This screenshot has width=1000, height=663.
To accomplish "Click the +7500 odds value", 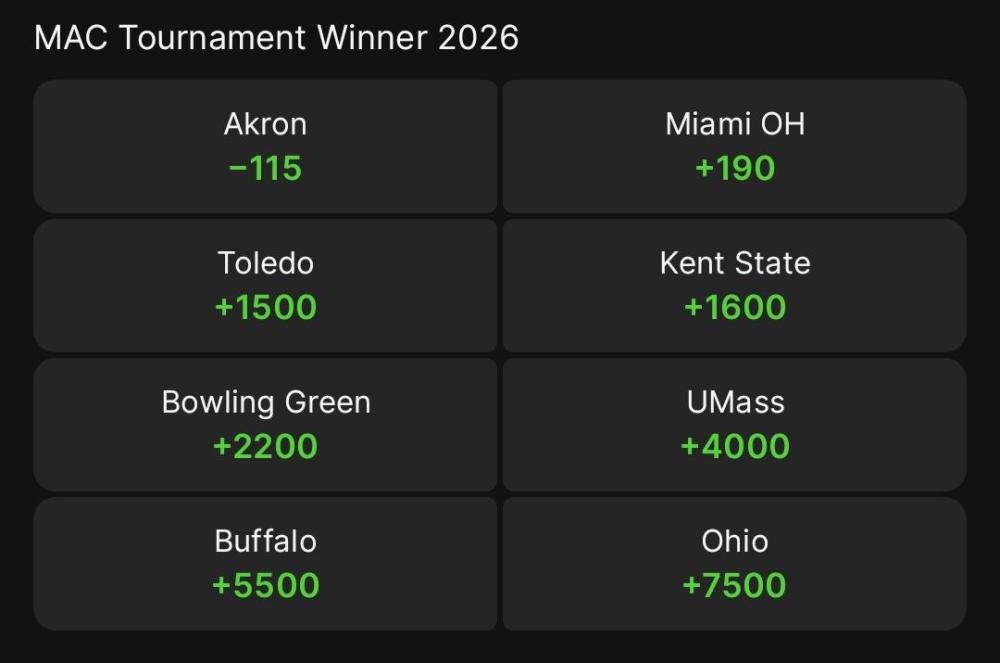I will 735,585.
